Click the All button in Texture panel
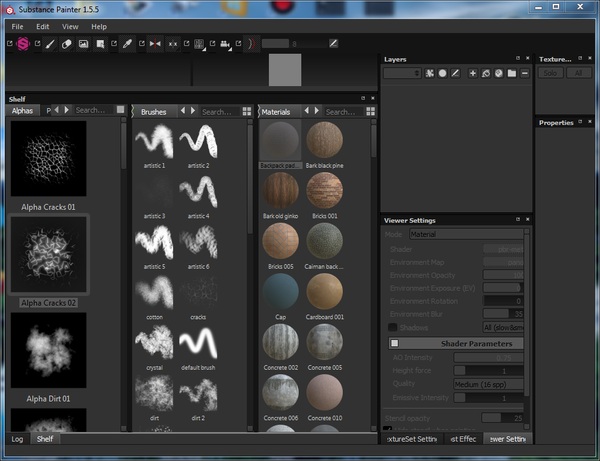The height and width of the screenshot is (461, 600). click(579, 73)
